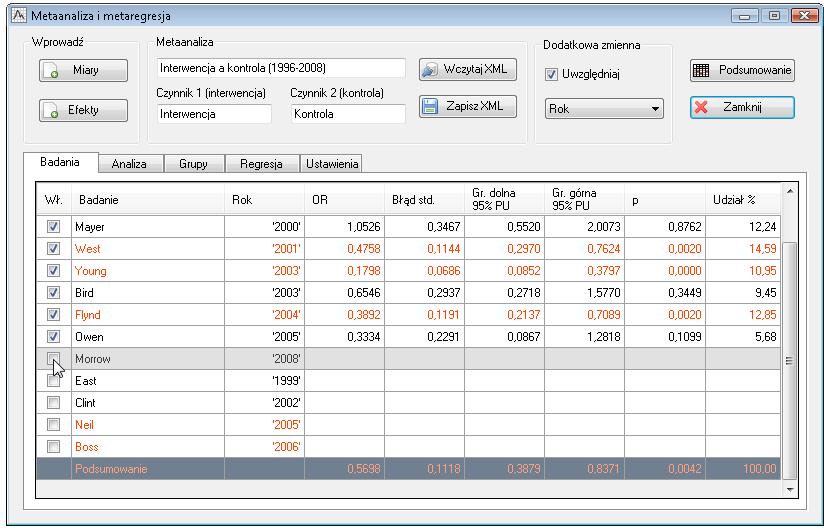Select the West study name cell
Screen dimensions: 824x532
[148, 249]
